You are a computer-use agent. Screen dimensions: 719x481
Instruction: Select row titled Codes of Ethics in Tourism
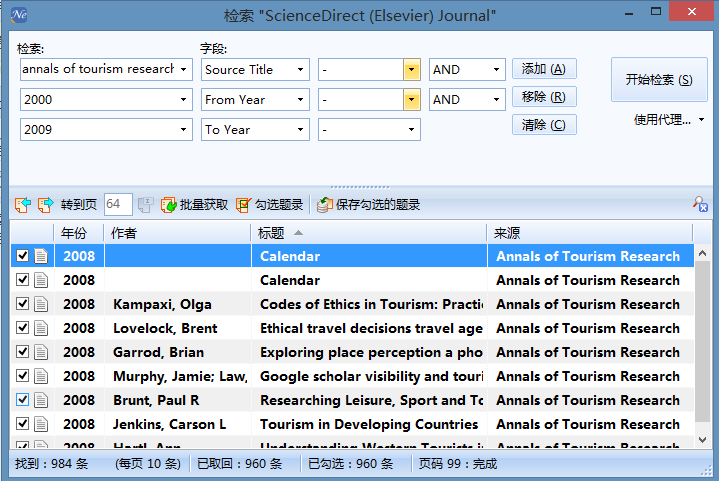[x=352, y=304]
